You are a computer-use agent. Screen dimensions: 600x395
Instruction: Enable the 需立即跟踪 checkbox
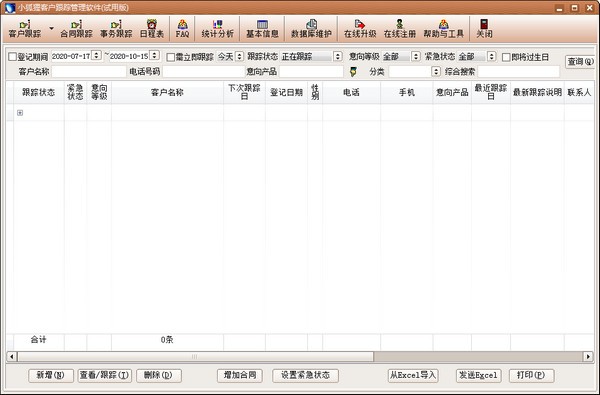(x=171, y=57)
